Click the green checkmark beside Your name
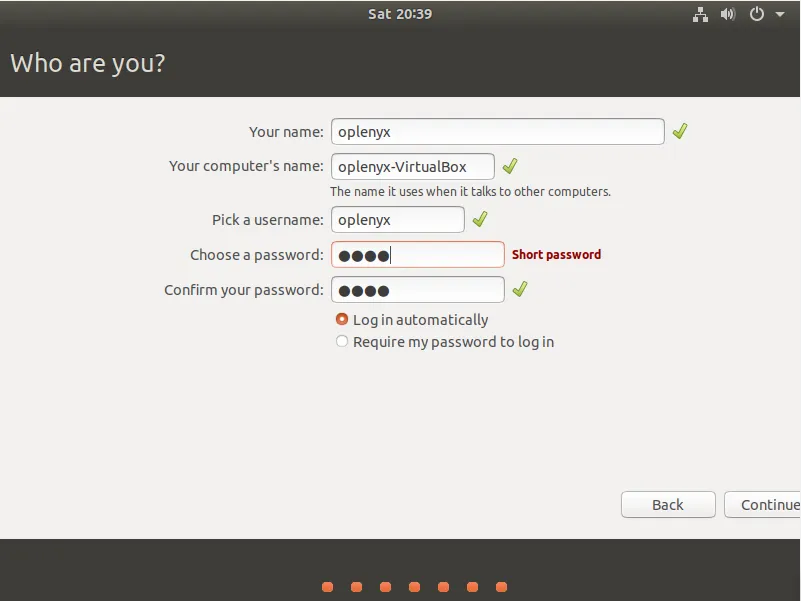Image resolution: width=801 pixels, height=601 pixels. [x=680, y=129]
